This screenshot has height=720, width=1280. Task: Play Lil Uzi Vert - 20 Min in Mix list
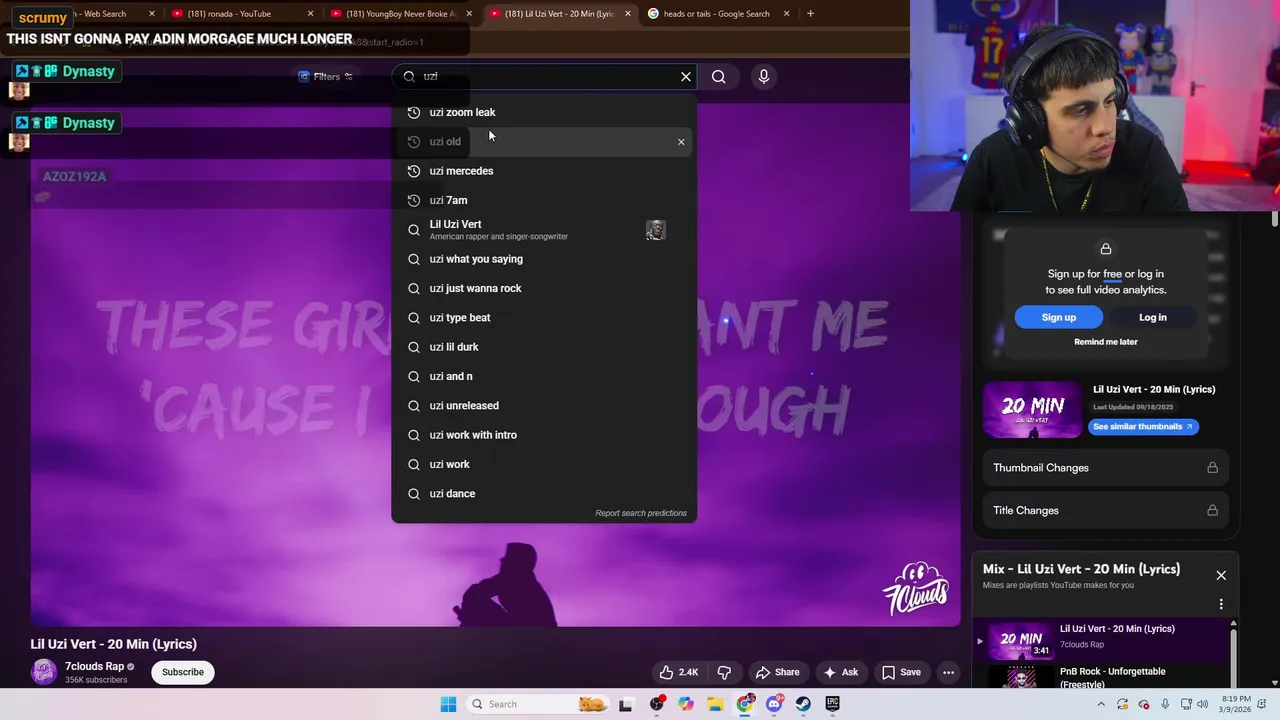(1102, 640)
